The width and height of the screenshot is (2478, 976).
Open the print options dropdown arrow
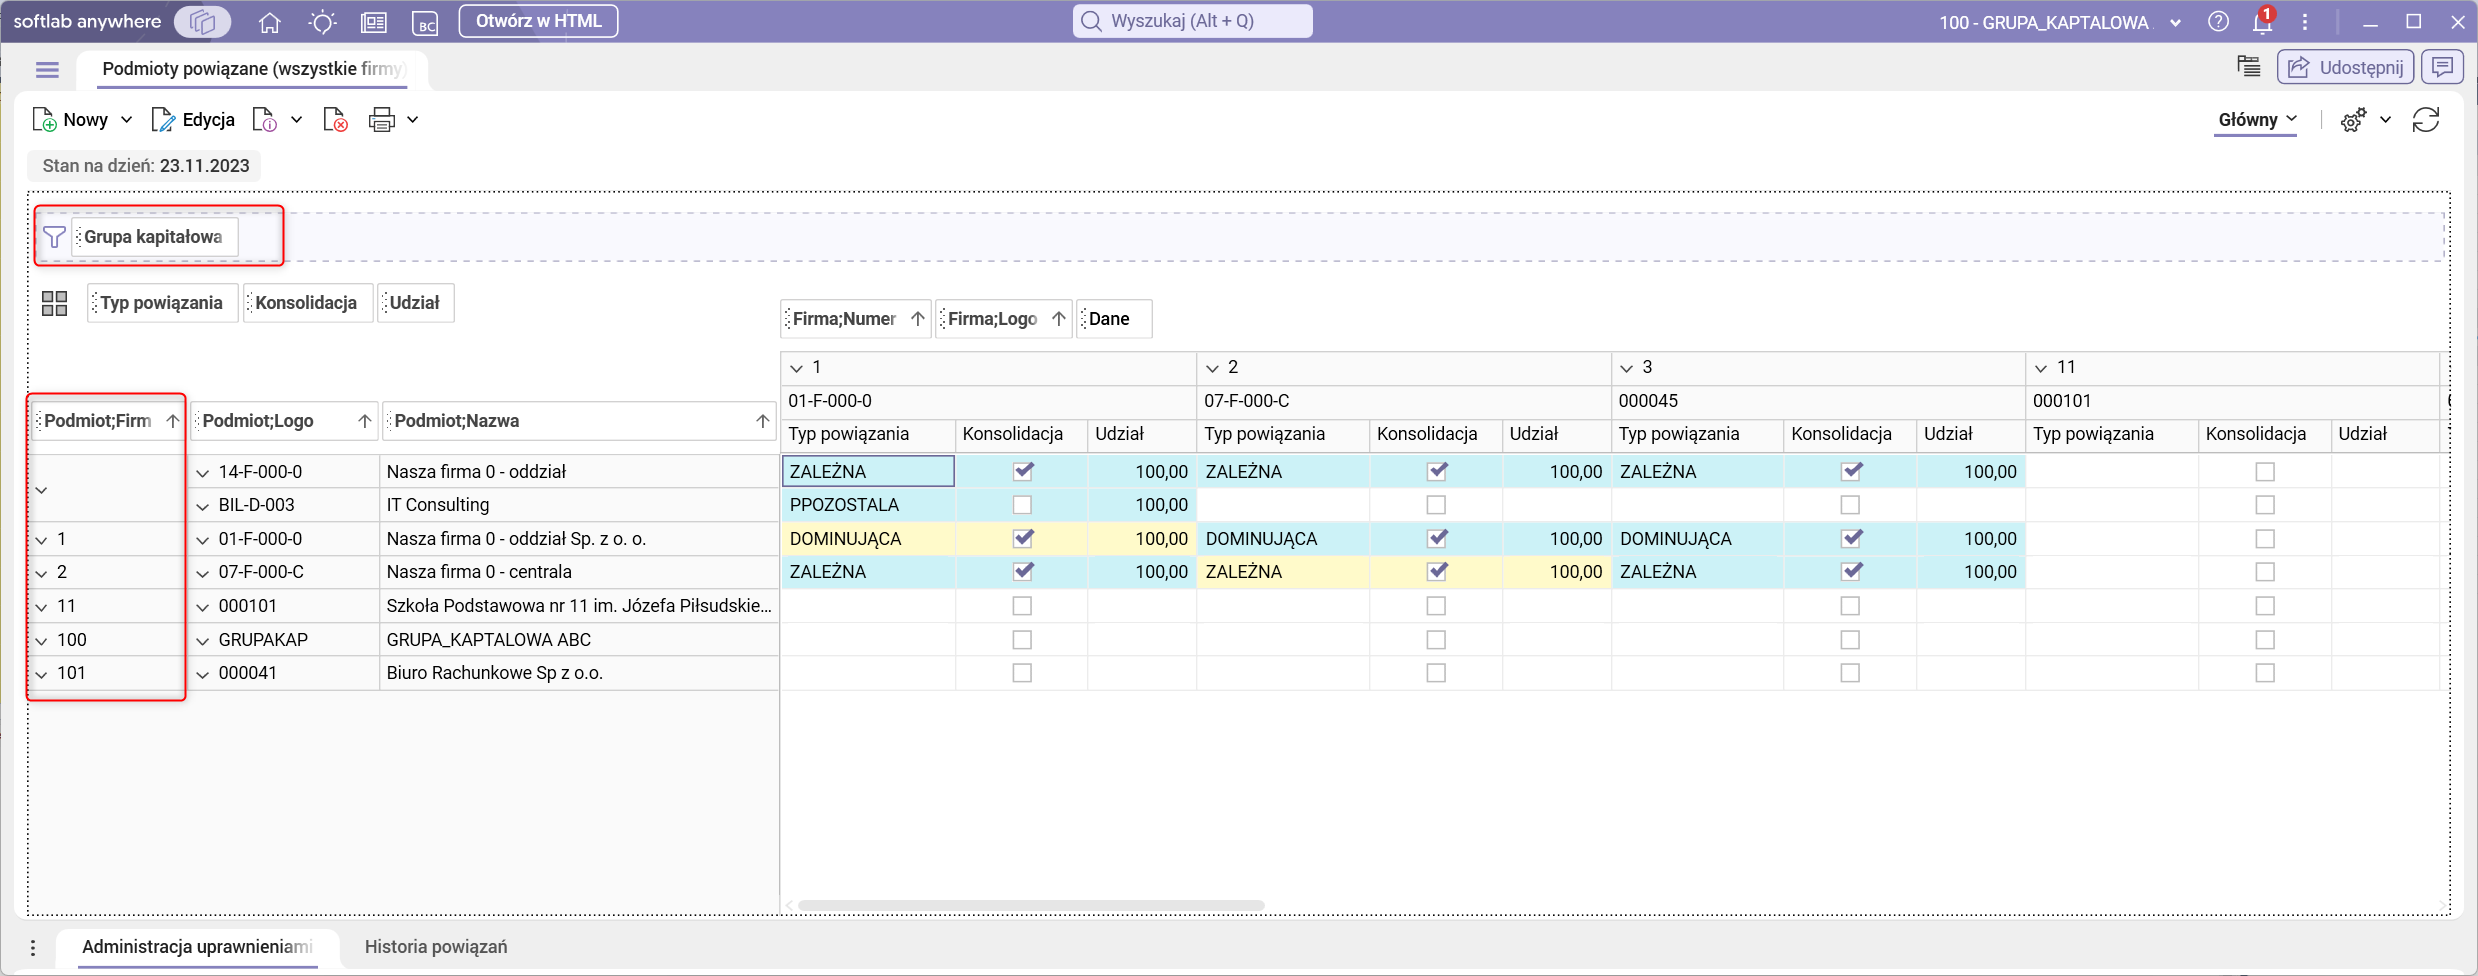[413, 120]
